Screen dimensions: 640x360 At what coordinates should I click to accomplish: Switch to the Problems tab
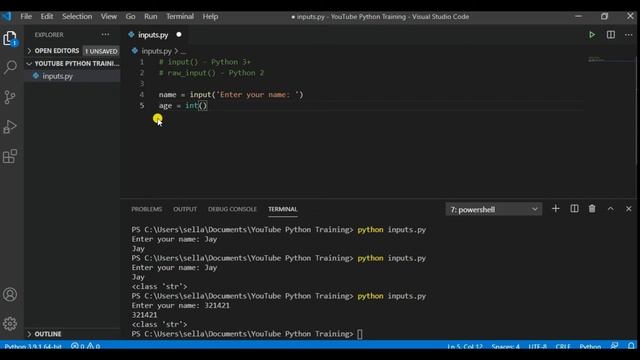coord(147,209)
